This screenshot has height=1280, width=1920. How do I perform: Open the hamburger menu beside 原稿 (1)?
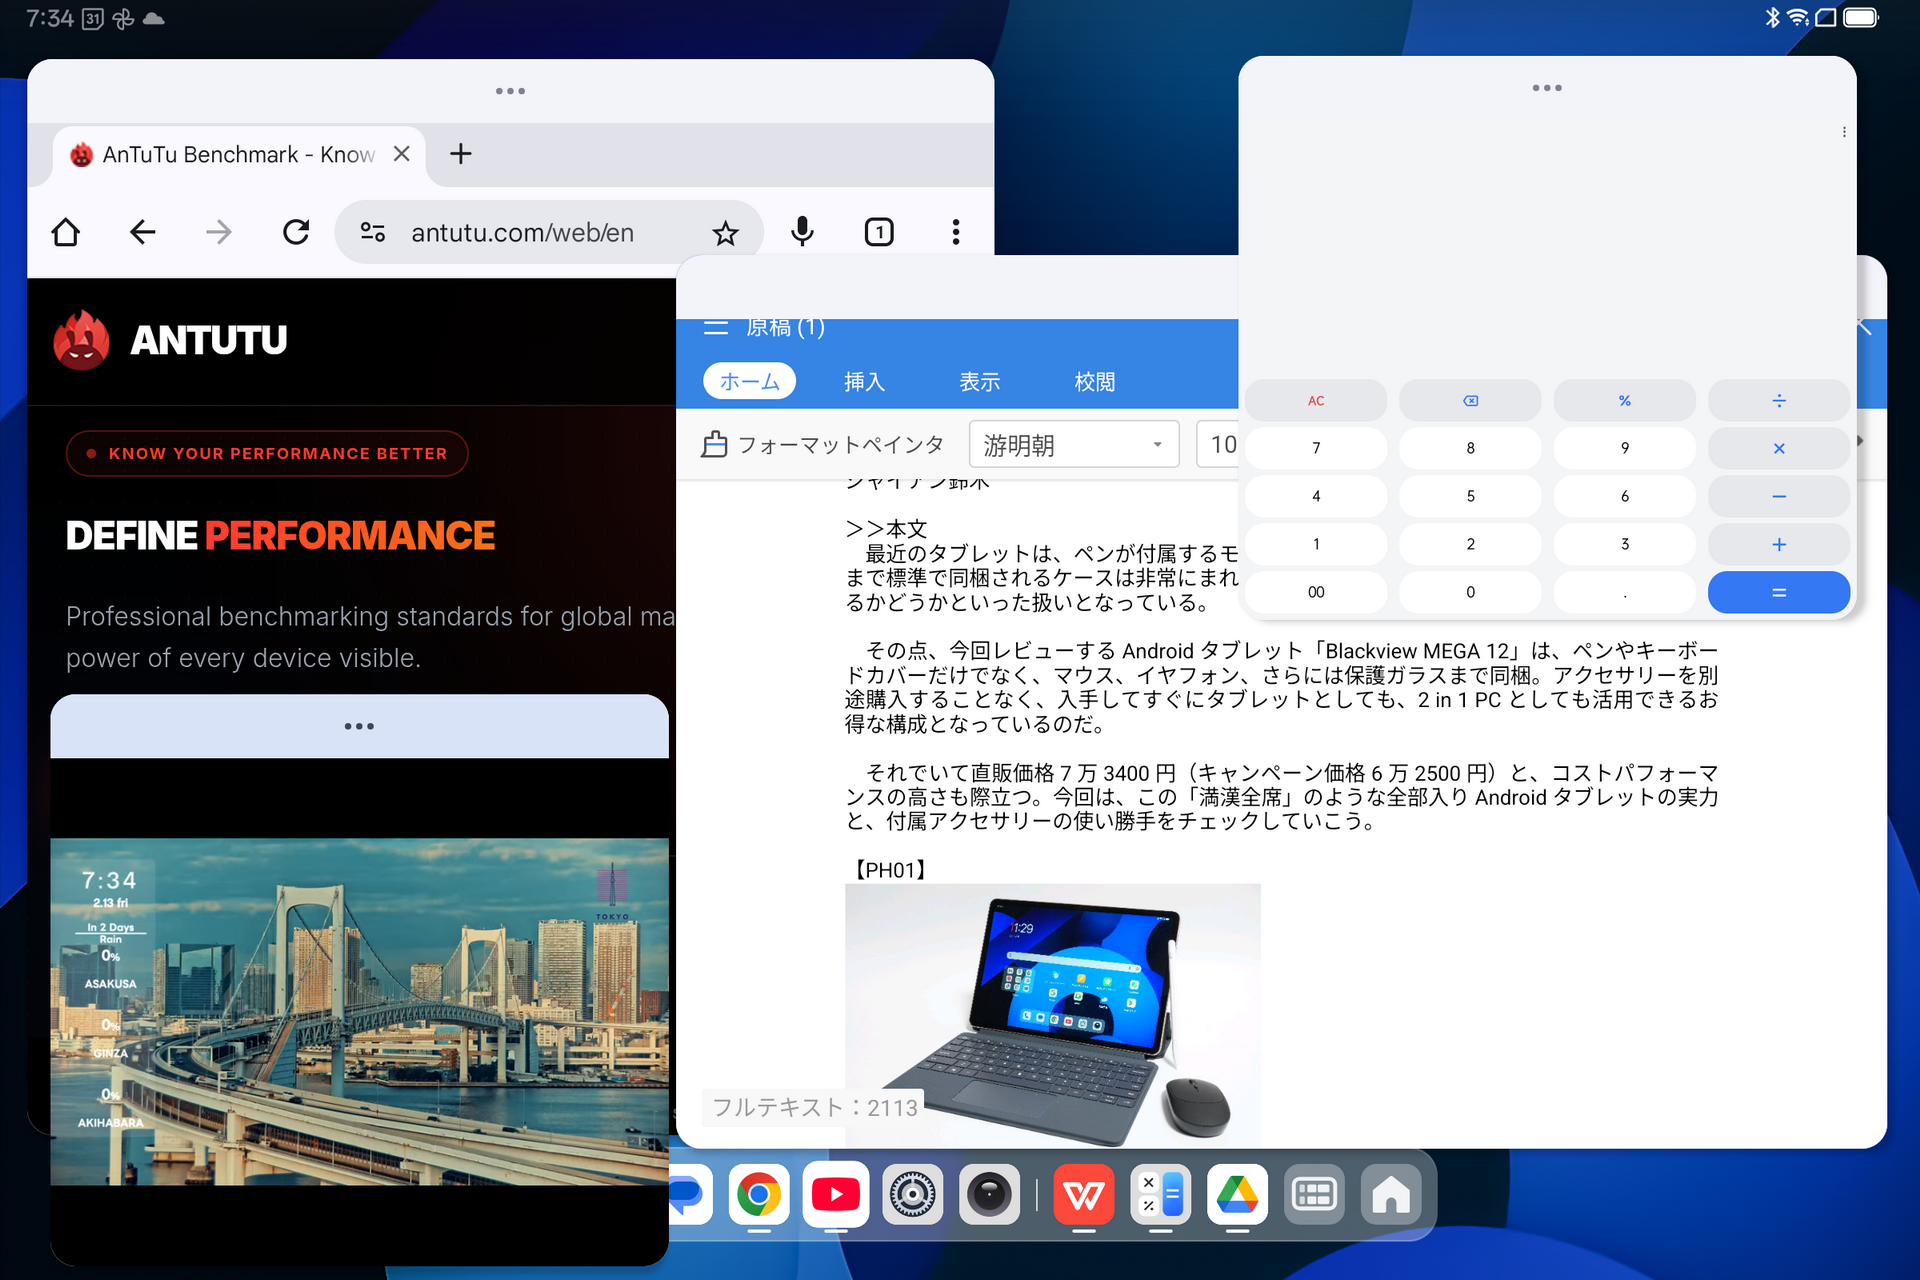[x=716, y=328]
